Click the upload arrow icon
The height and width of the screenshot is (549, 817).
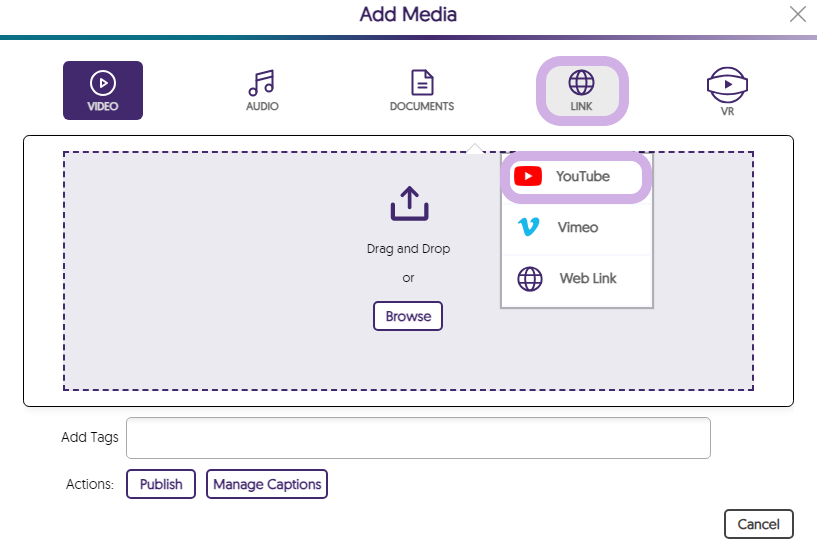click(x=408, y=203)
